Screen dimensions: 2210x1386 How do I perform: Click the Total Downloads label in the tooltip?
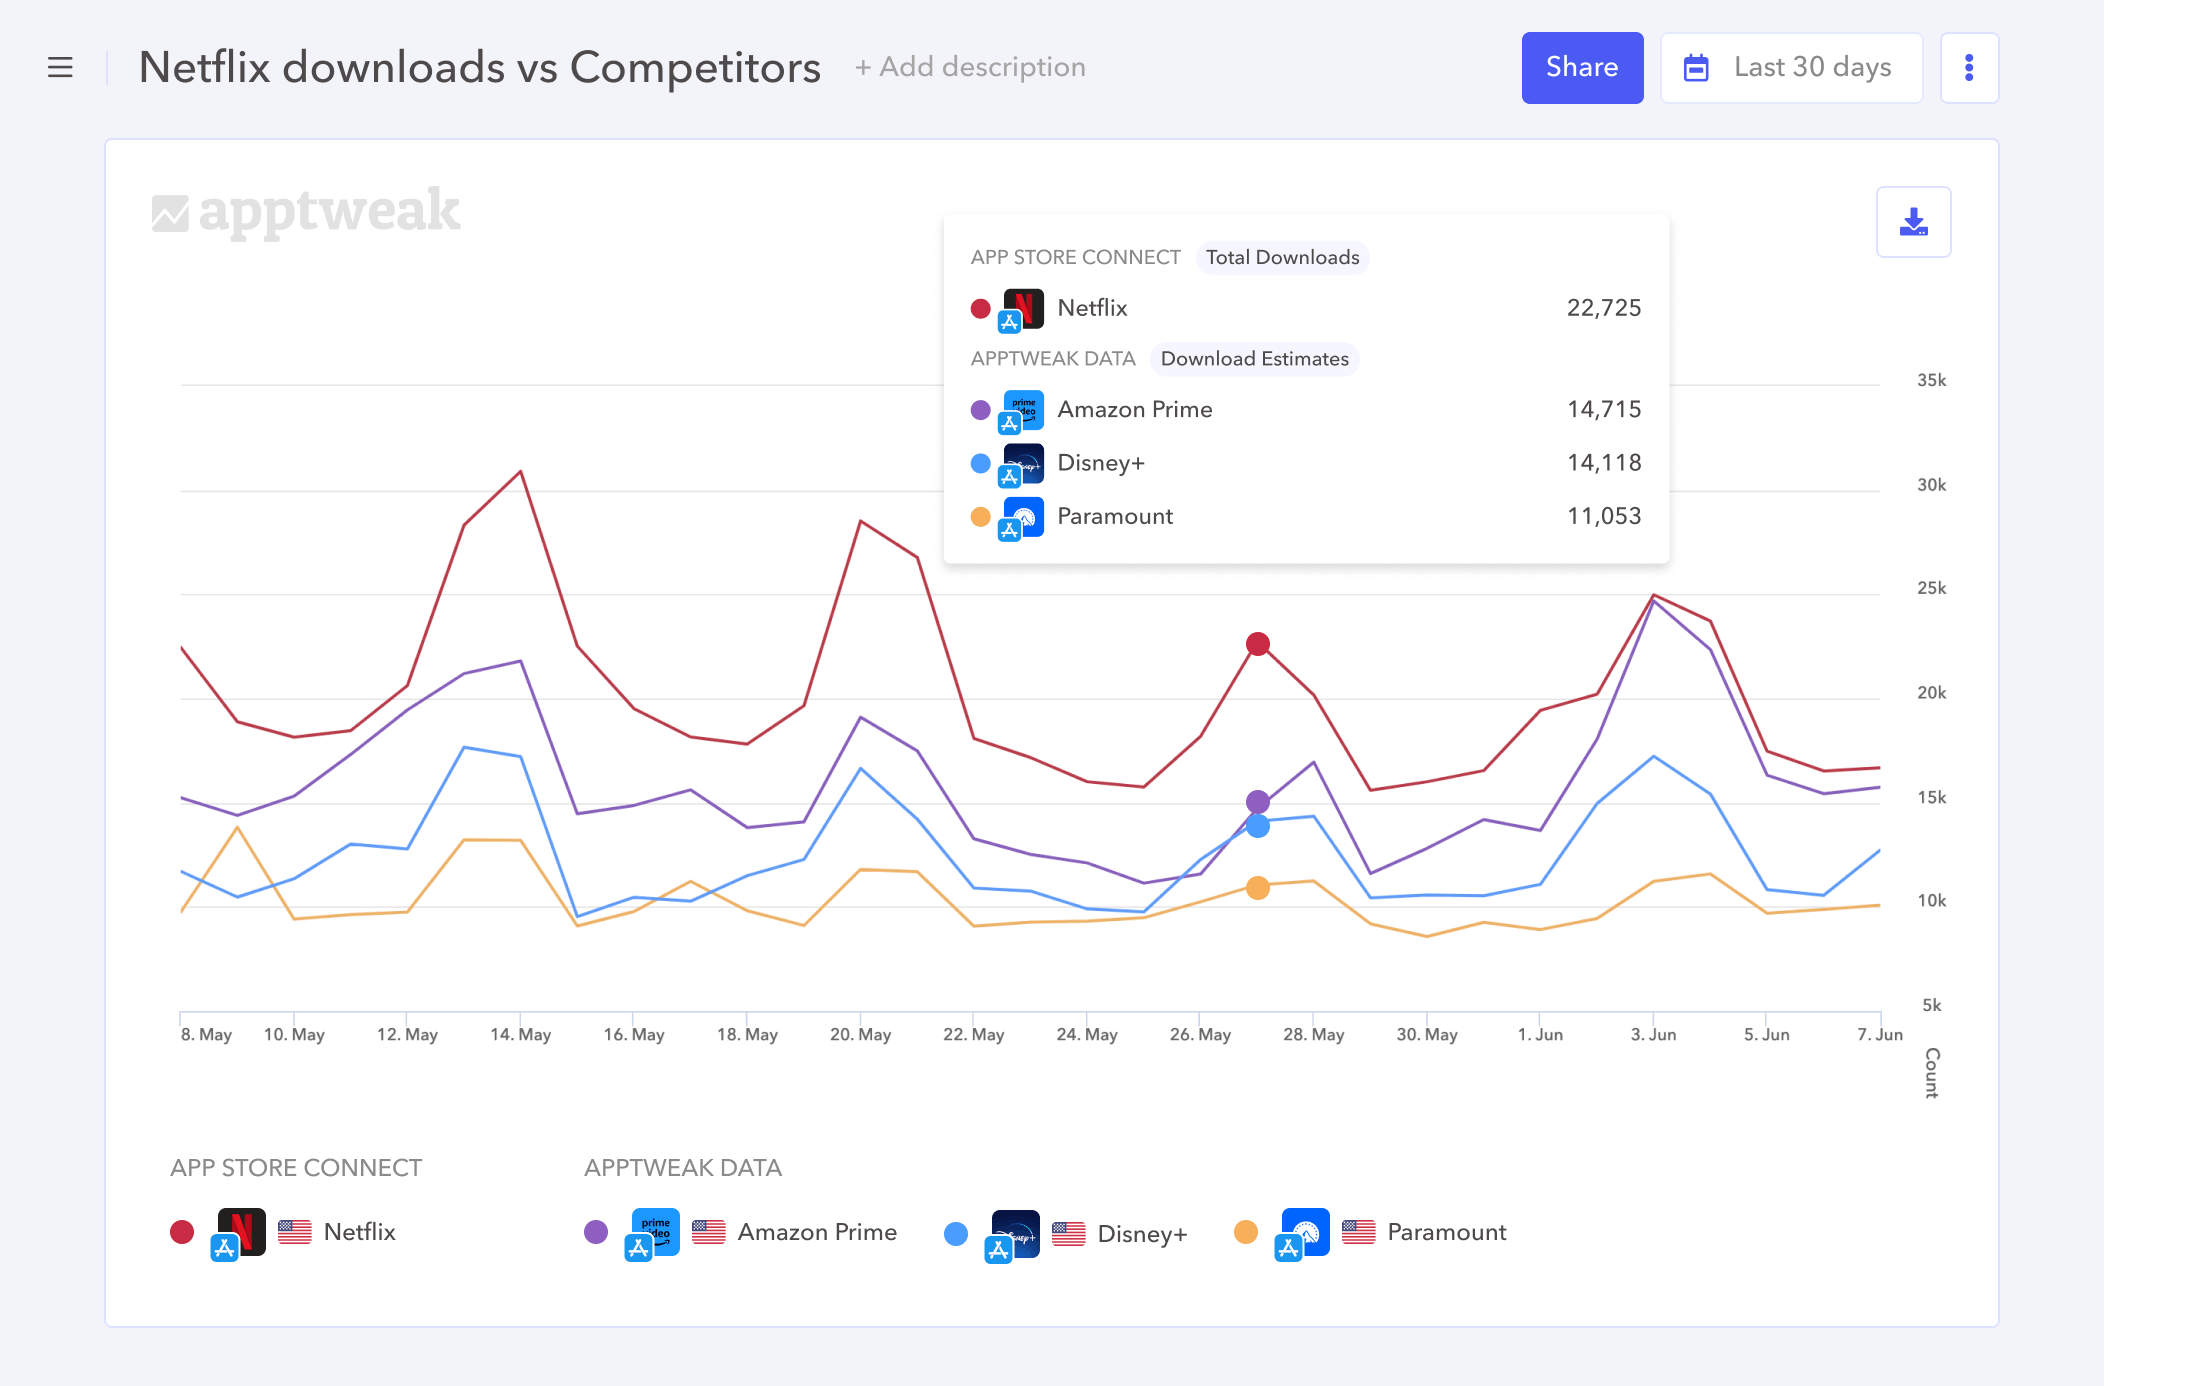(1282, 257)
